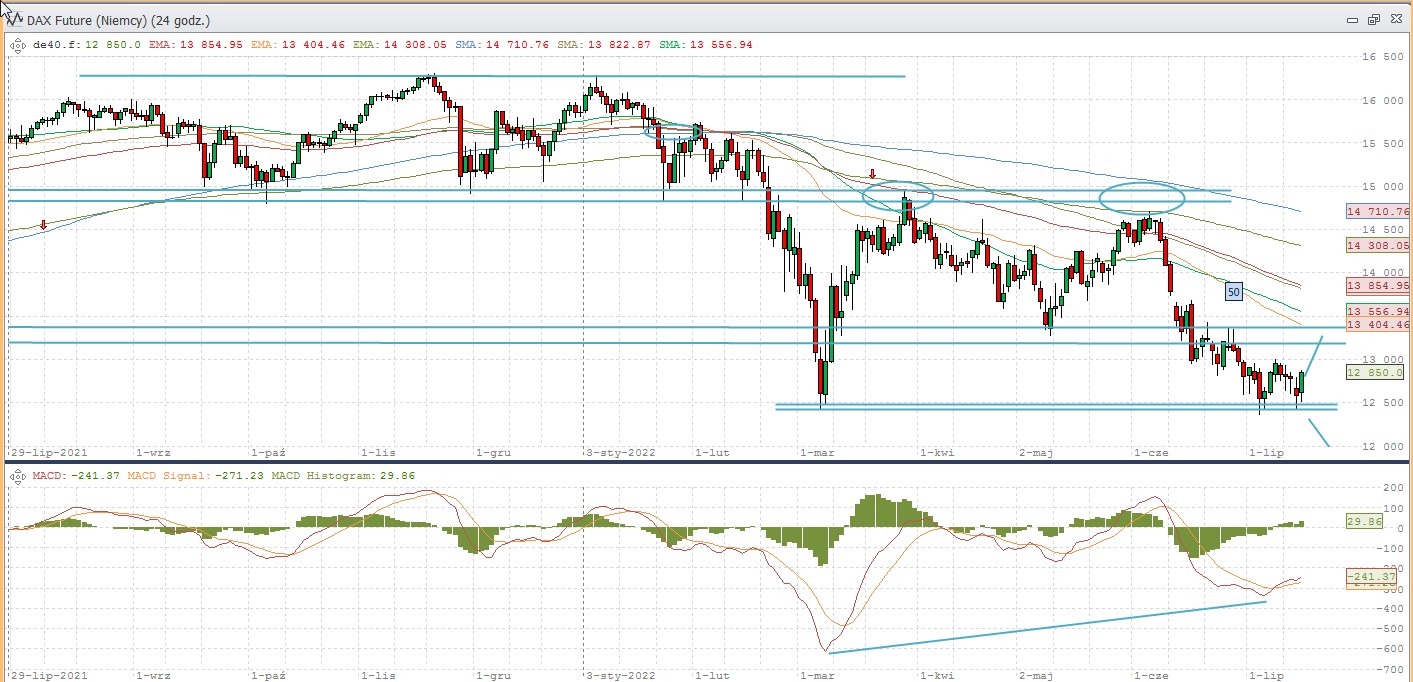The height and width of the screenshot is (682, 1413).
Task: Click the de40.f symbol price label
Action: (66, 45)
